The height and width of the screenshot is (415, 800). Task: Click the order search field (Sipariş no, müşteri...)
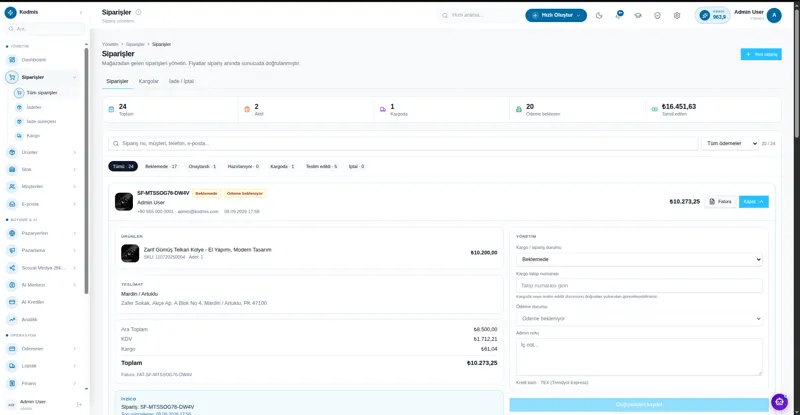(x=403, y=143)
